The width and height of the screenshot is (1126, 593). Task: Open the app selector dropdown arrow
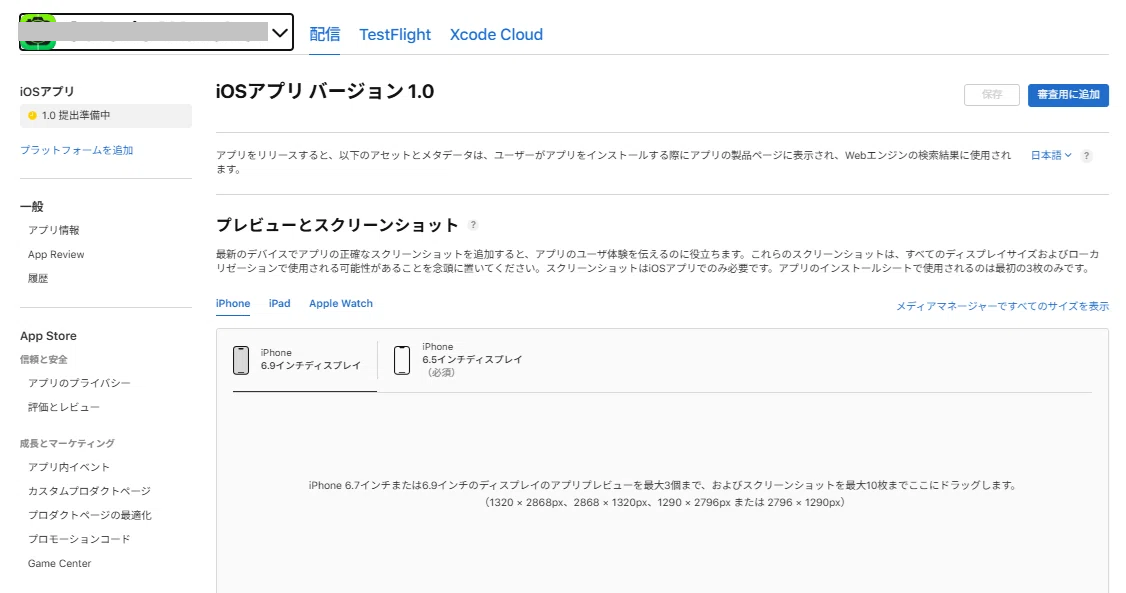pyautogui.click(x=280, y=33)
